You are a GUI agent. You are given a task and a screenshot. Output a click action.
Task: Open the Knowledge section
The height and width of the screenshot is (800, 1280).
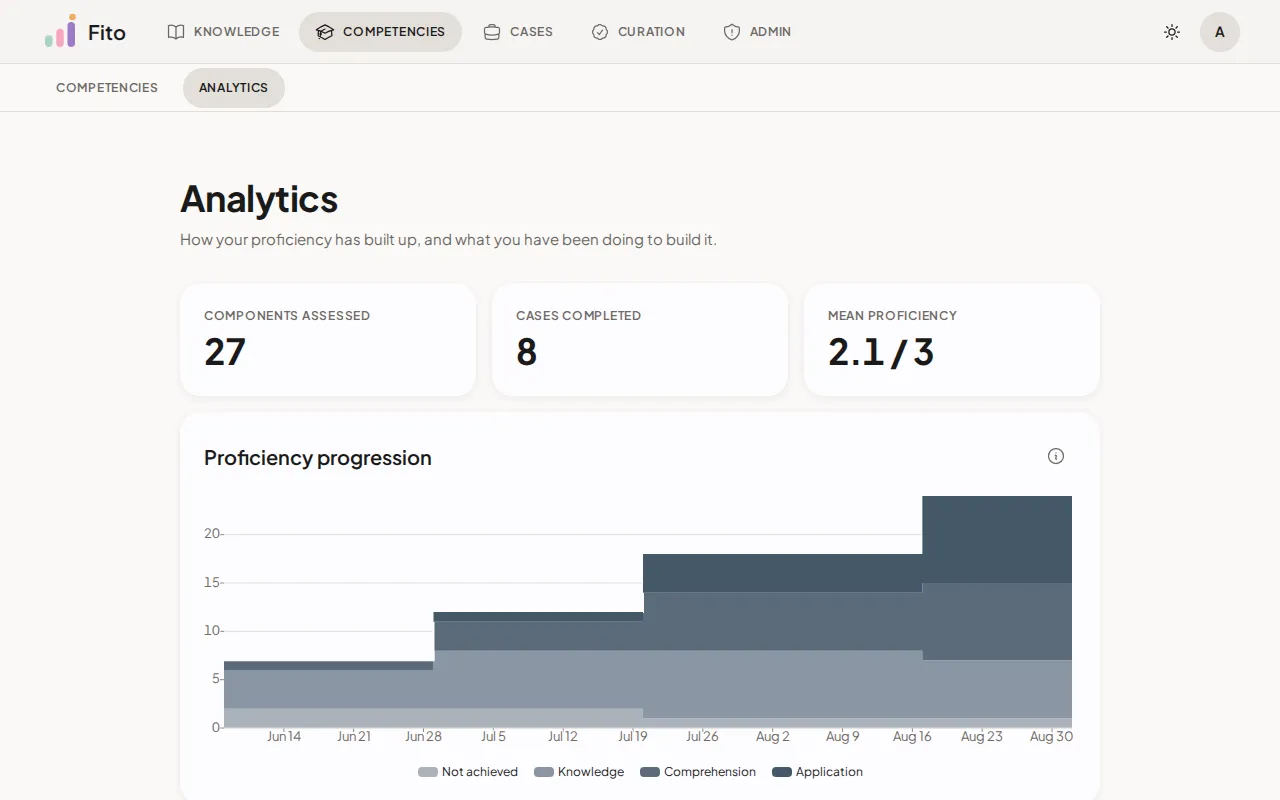point(224,32)
